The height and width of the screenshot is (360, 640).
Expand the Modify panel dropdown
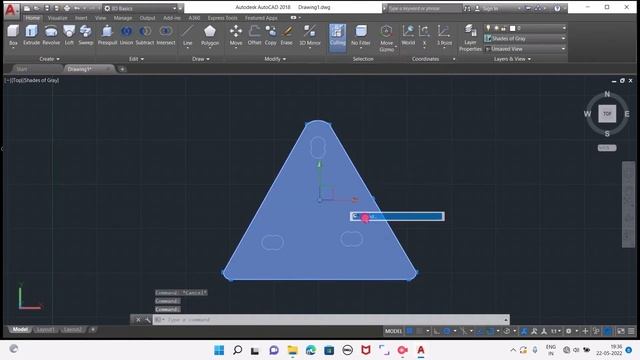(x=275, y=59)
